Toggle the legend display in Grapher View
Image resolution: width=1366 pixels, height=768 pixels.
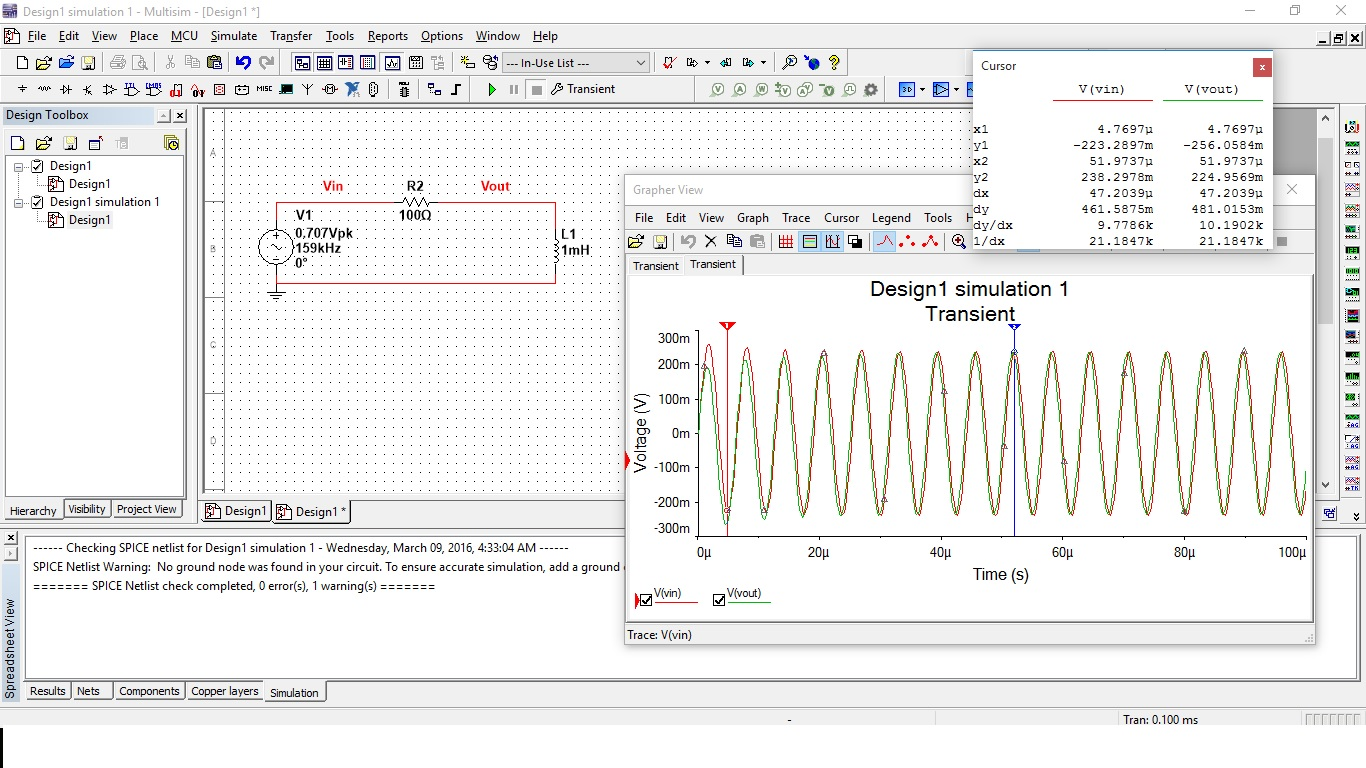(811, 242)
